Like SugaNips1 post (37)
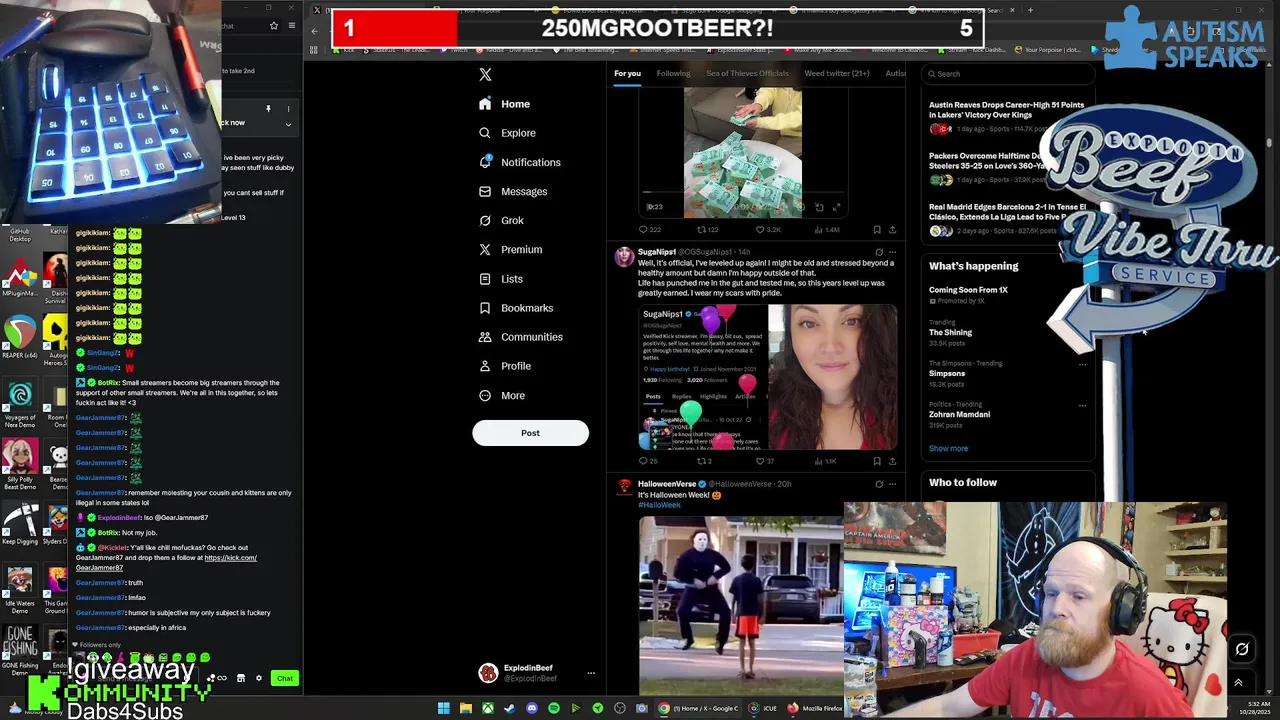The width and height of the screenshot is (1280, 720). click(x=765, y=461)
